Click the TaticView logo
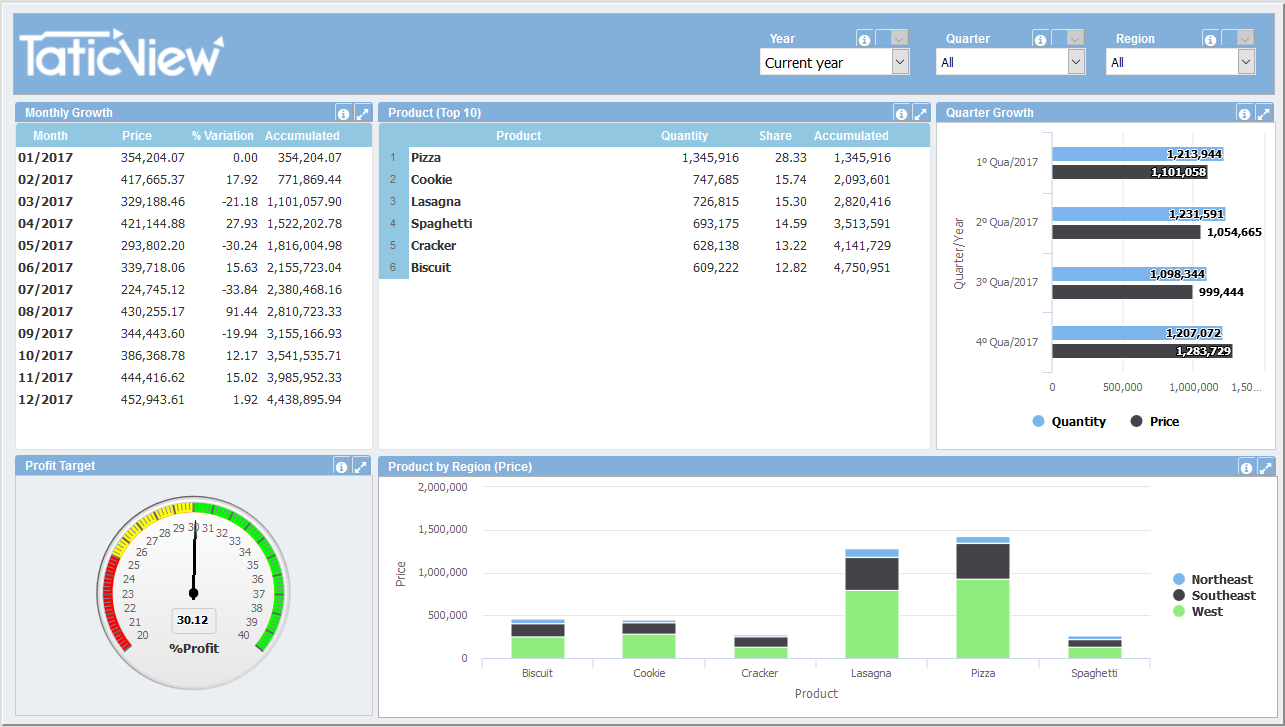 tap(121, 53)
